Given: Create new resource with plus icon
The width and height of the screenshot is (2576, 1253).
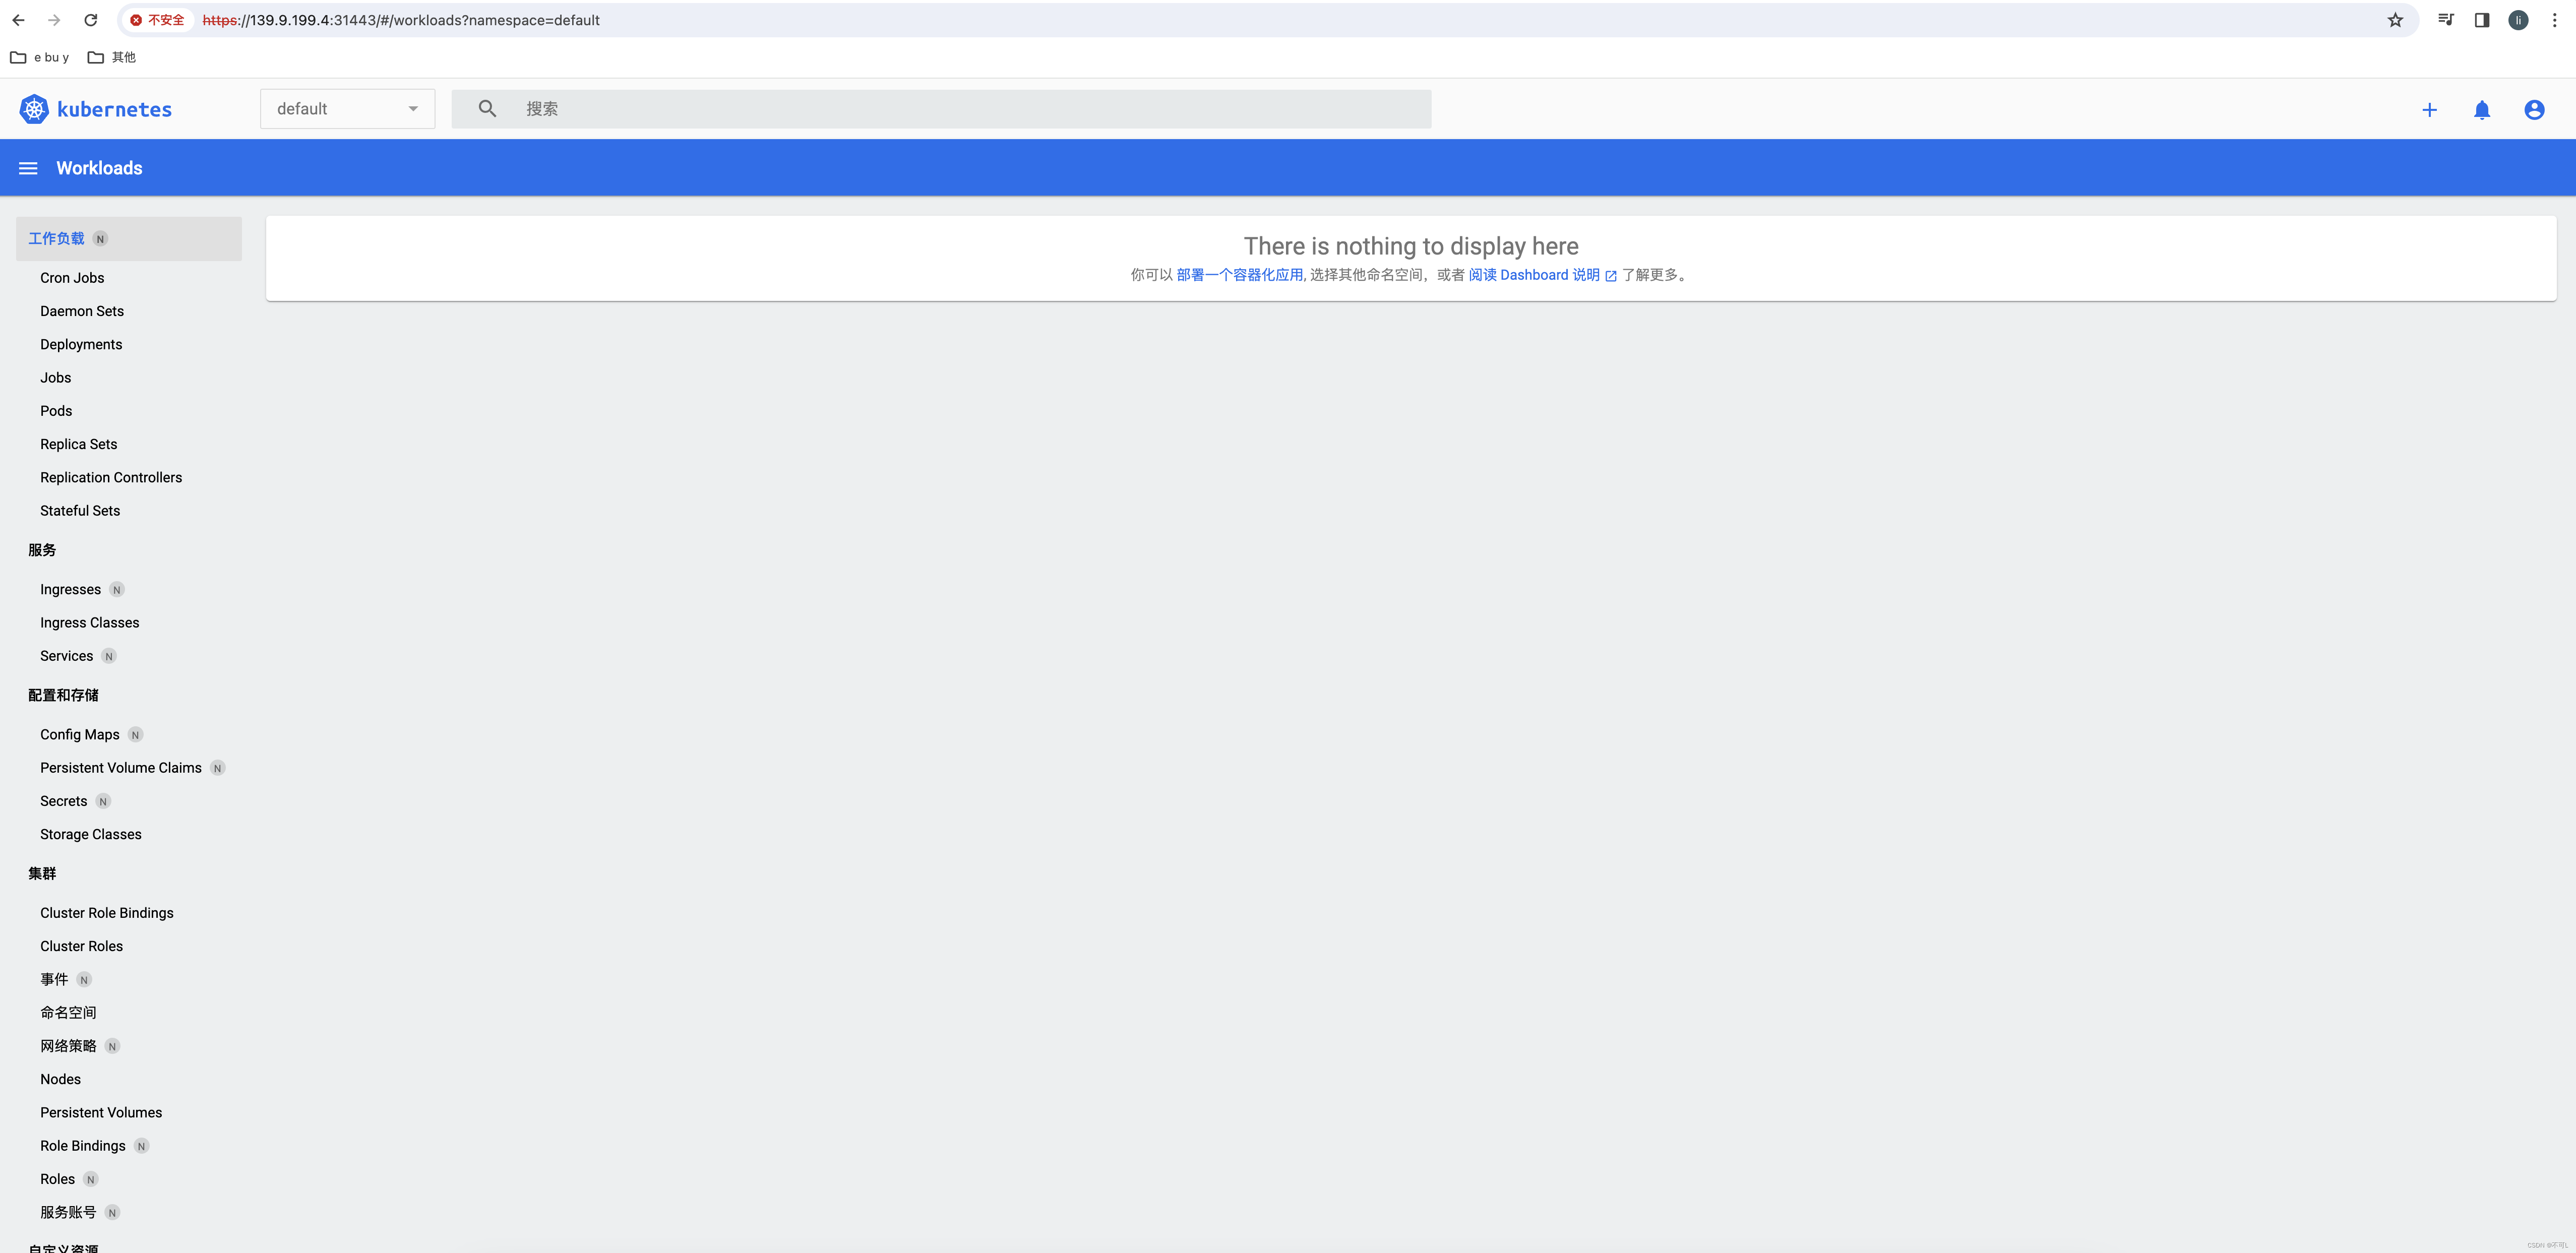Looking at the screenshot, I should coord(2429,110).
